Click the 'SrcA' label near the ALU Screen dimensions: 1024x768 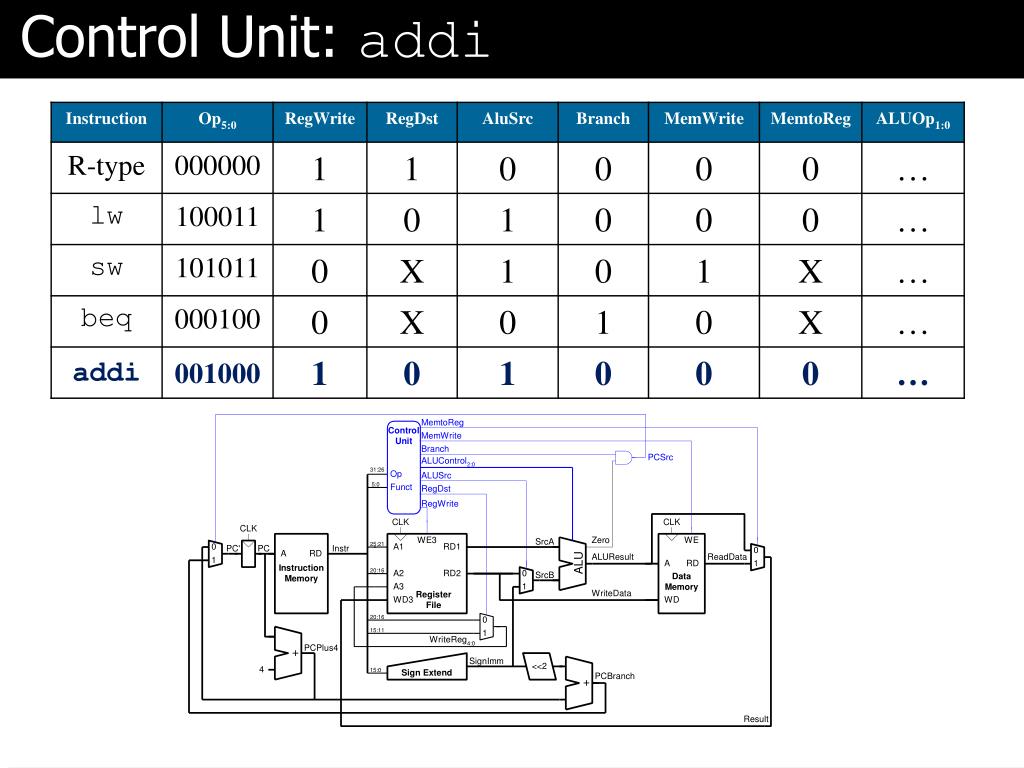tap(544, 541)
